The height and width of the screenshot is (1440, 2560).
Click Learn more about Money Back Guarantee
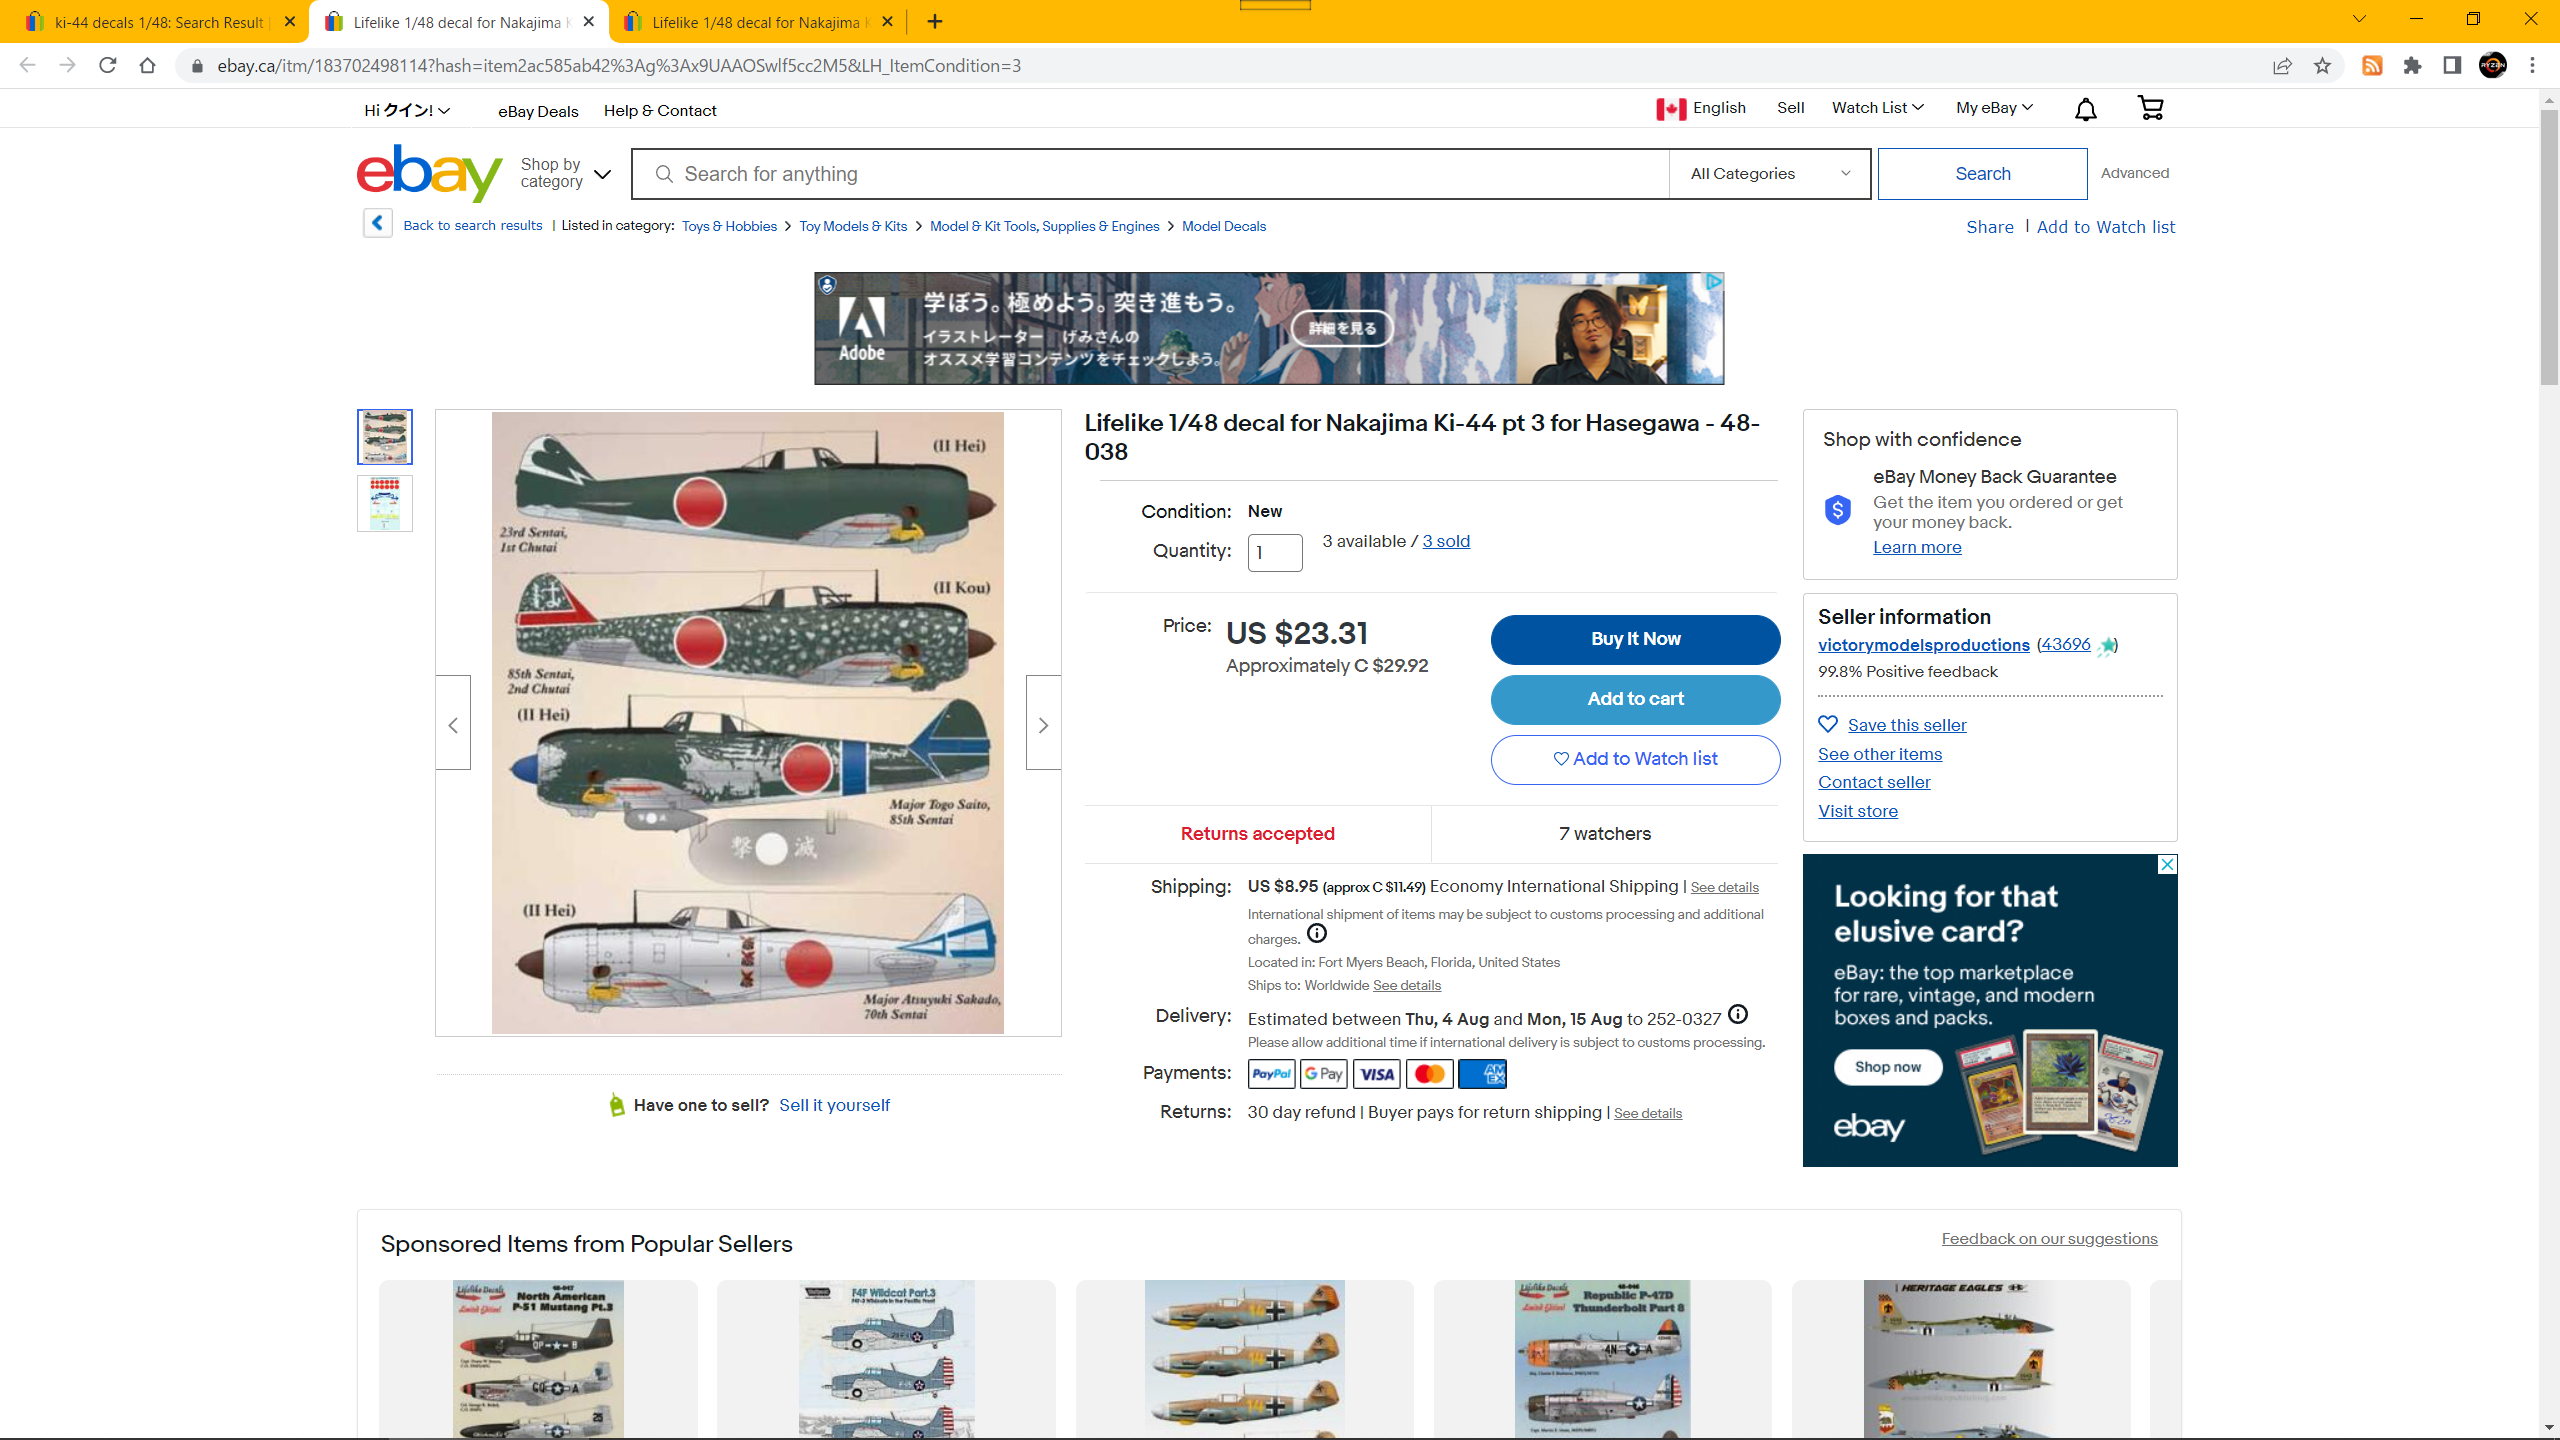coord(1917,547)
